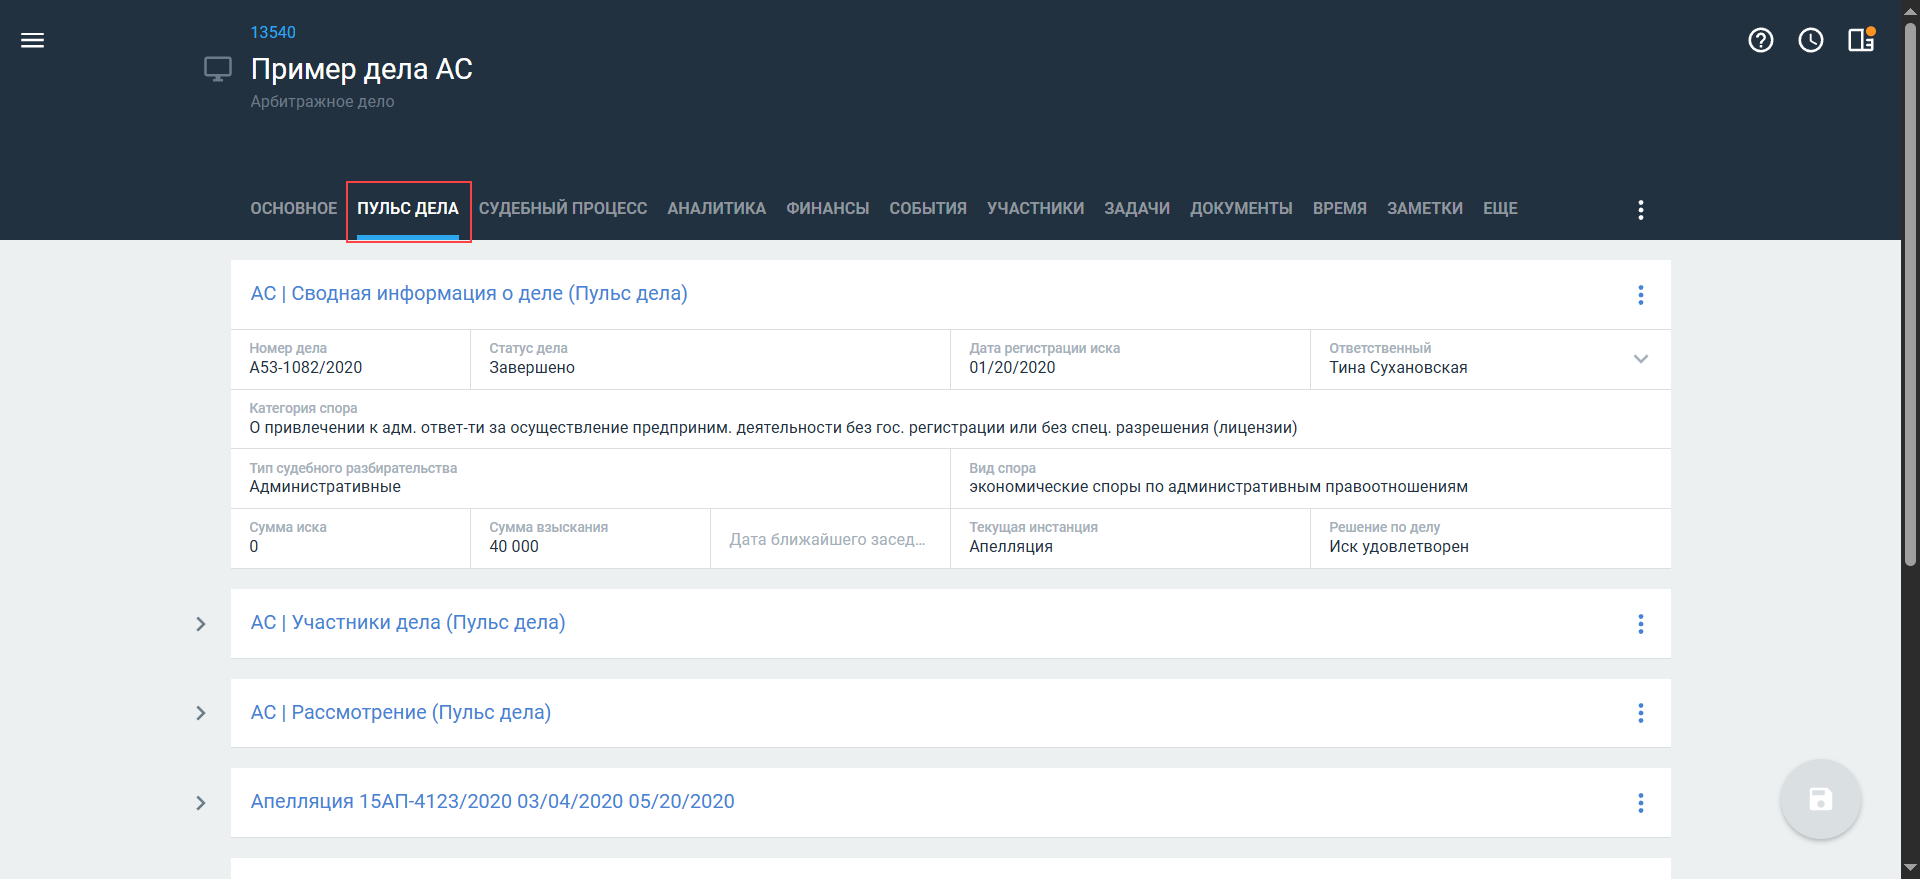Switch to the Судебный процесс tab

562,209
